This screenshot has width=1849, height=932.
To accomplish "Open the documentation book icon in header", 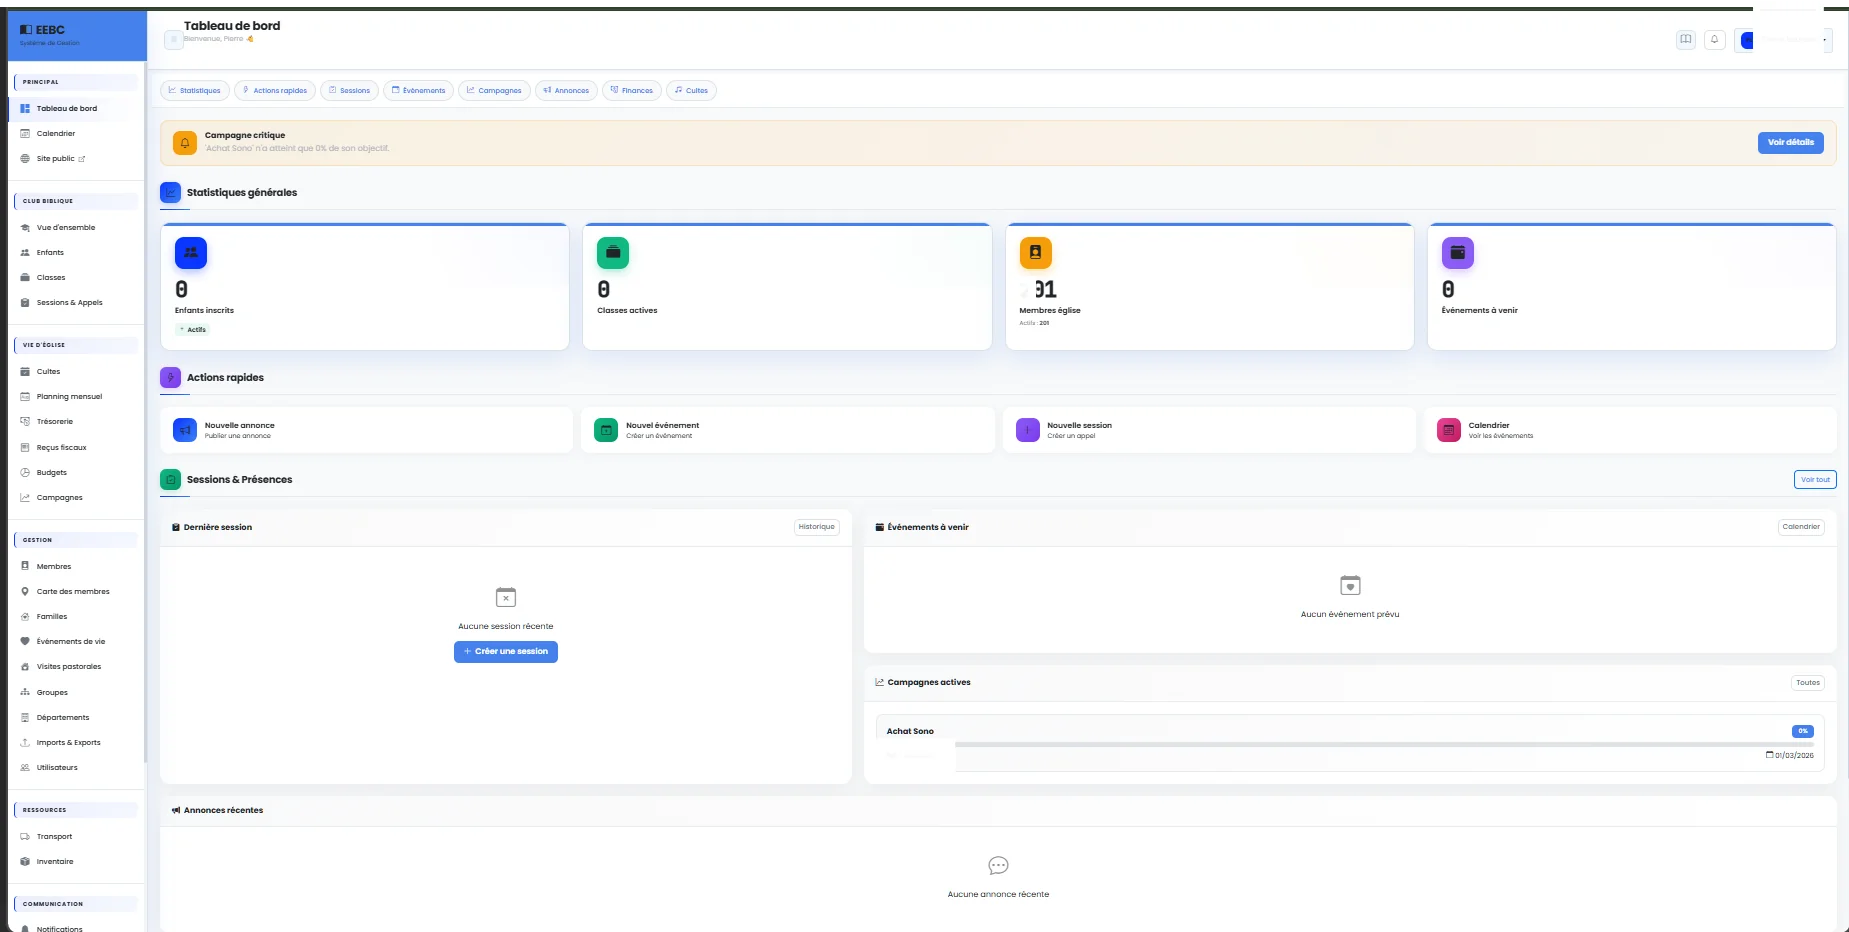I will [x=1686, y=40].
